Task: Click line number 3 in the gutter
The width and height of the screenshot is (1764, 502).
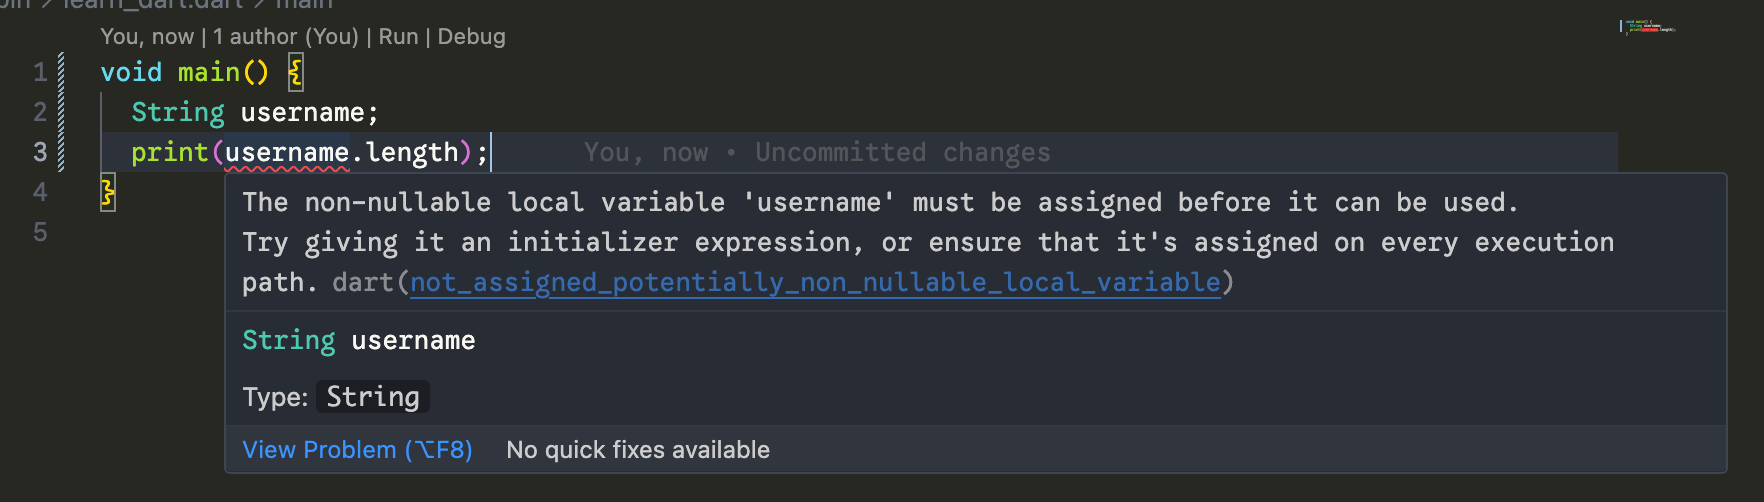Action: (x=40, y=152)
